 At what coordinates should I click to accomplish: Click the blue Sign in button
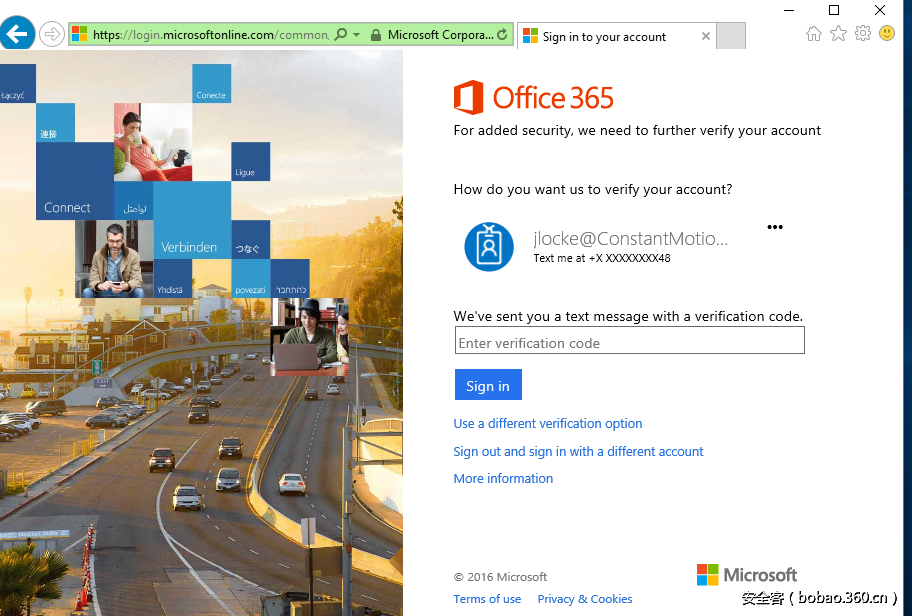[488, 384]
